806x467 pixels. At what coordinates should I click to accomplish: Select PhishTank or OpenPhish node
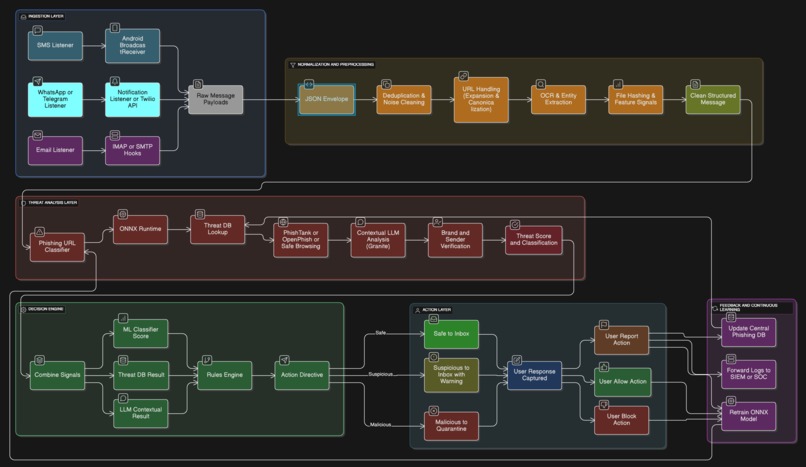[301, 240]
